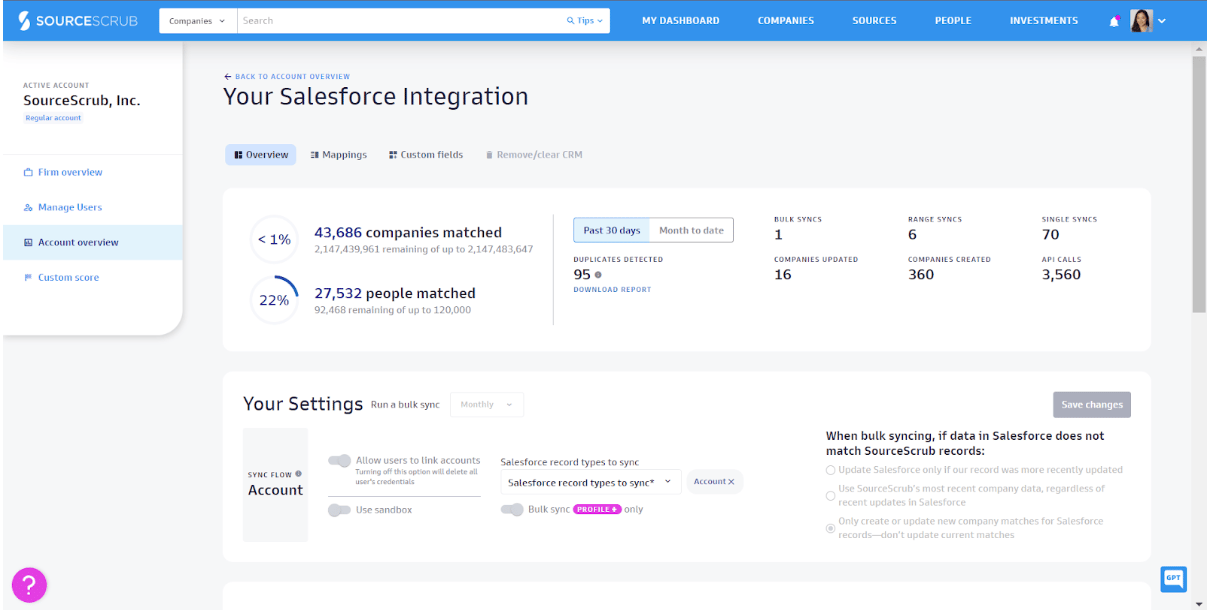Open the Custom fields tab
The height and width of the screenshot is (610, 1211).
coord(425,155)
